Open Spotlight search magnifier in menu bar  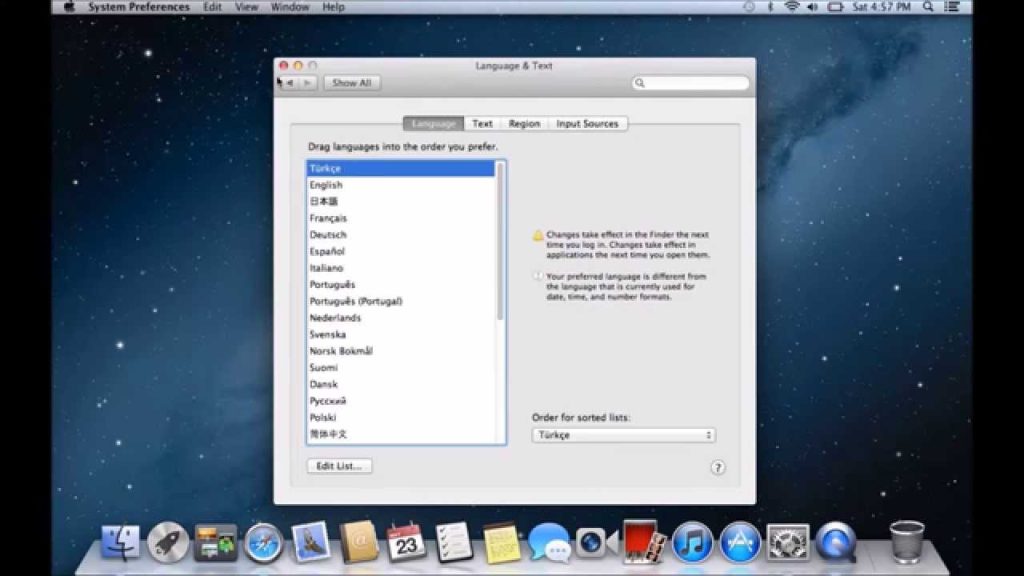928,7
